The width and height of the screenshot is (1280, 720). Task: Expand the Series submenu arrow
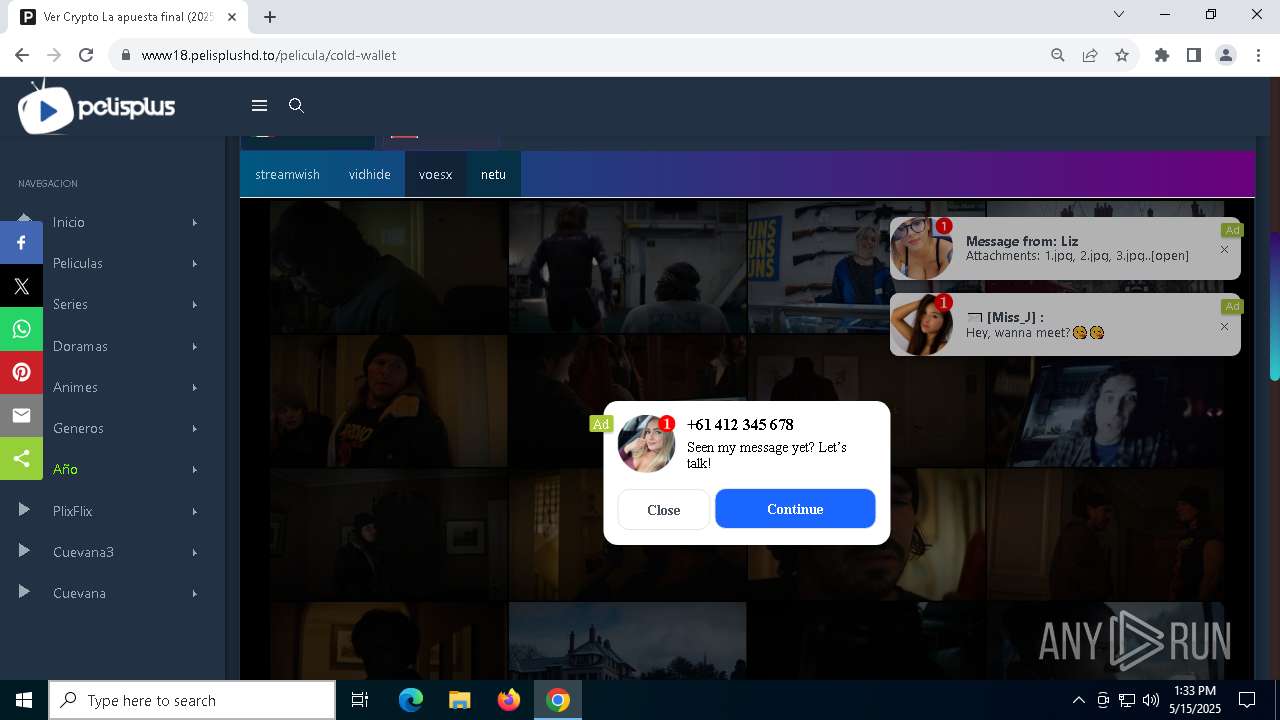pyautogui.click(x=195, y=304)
